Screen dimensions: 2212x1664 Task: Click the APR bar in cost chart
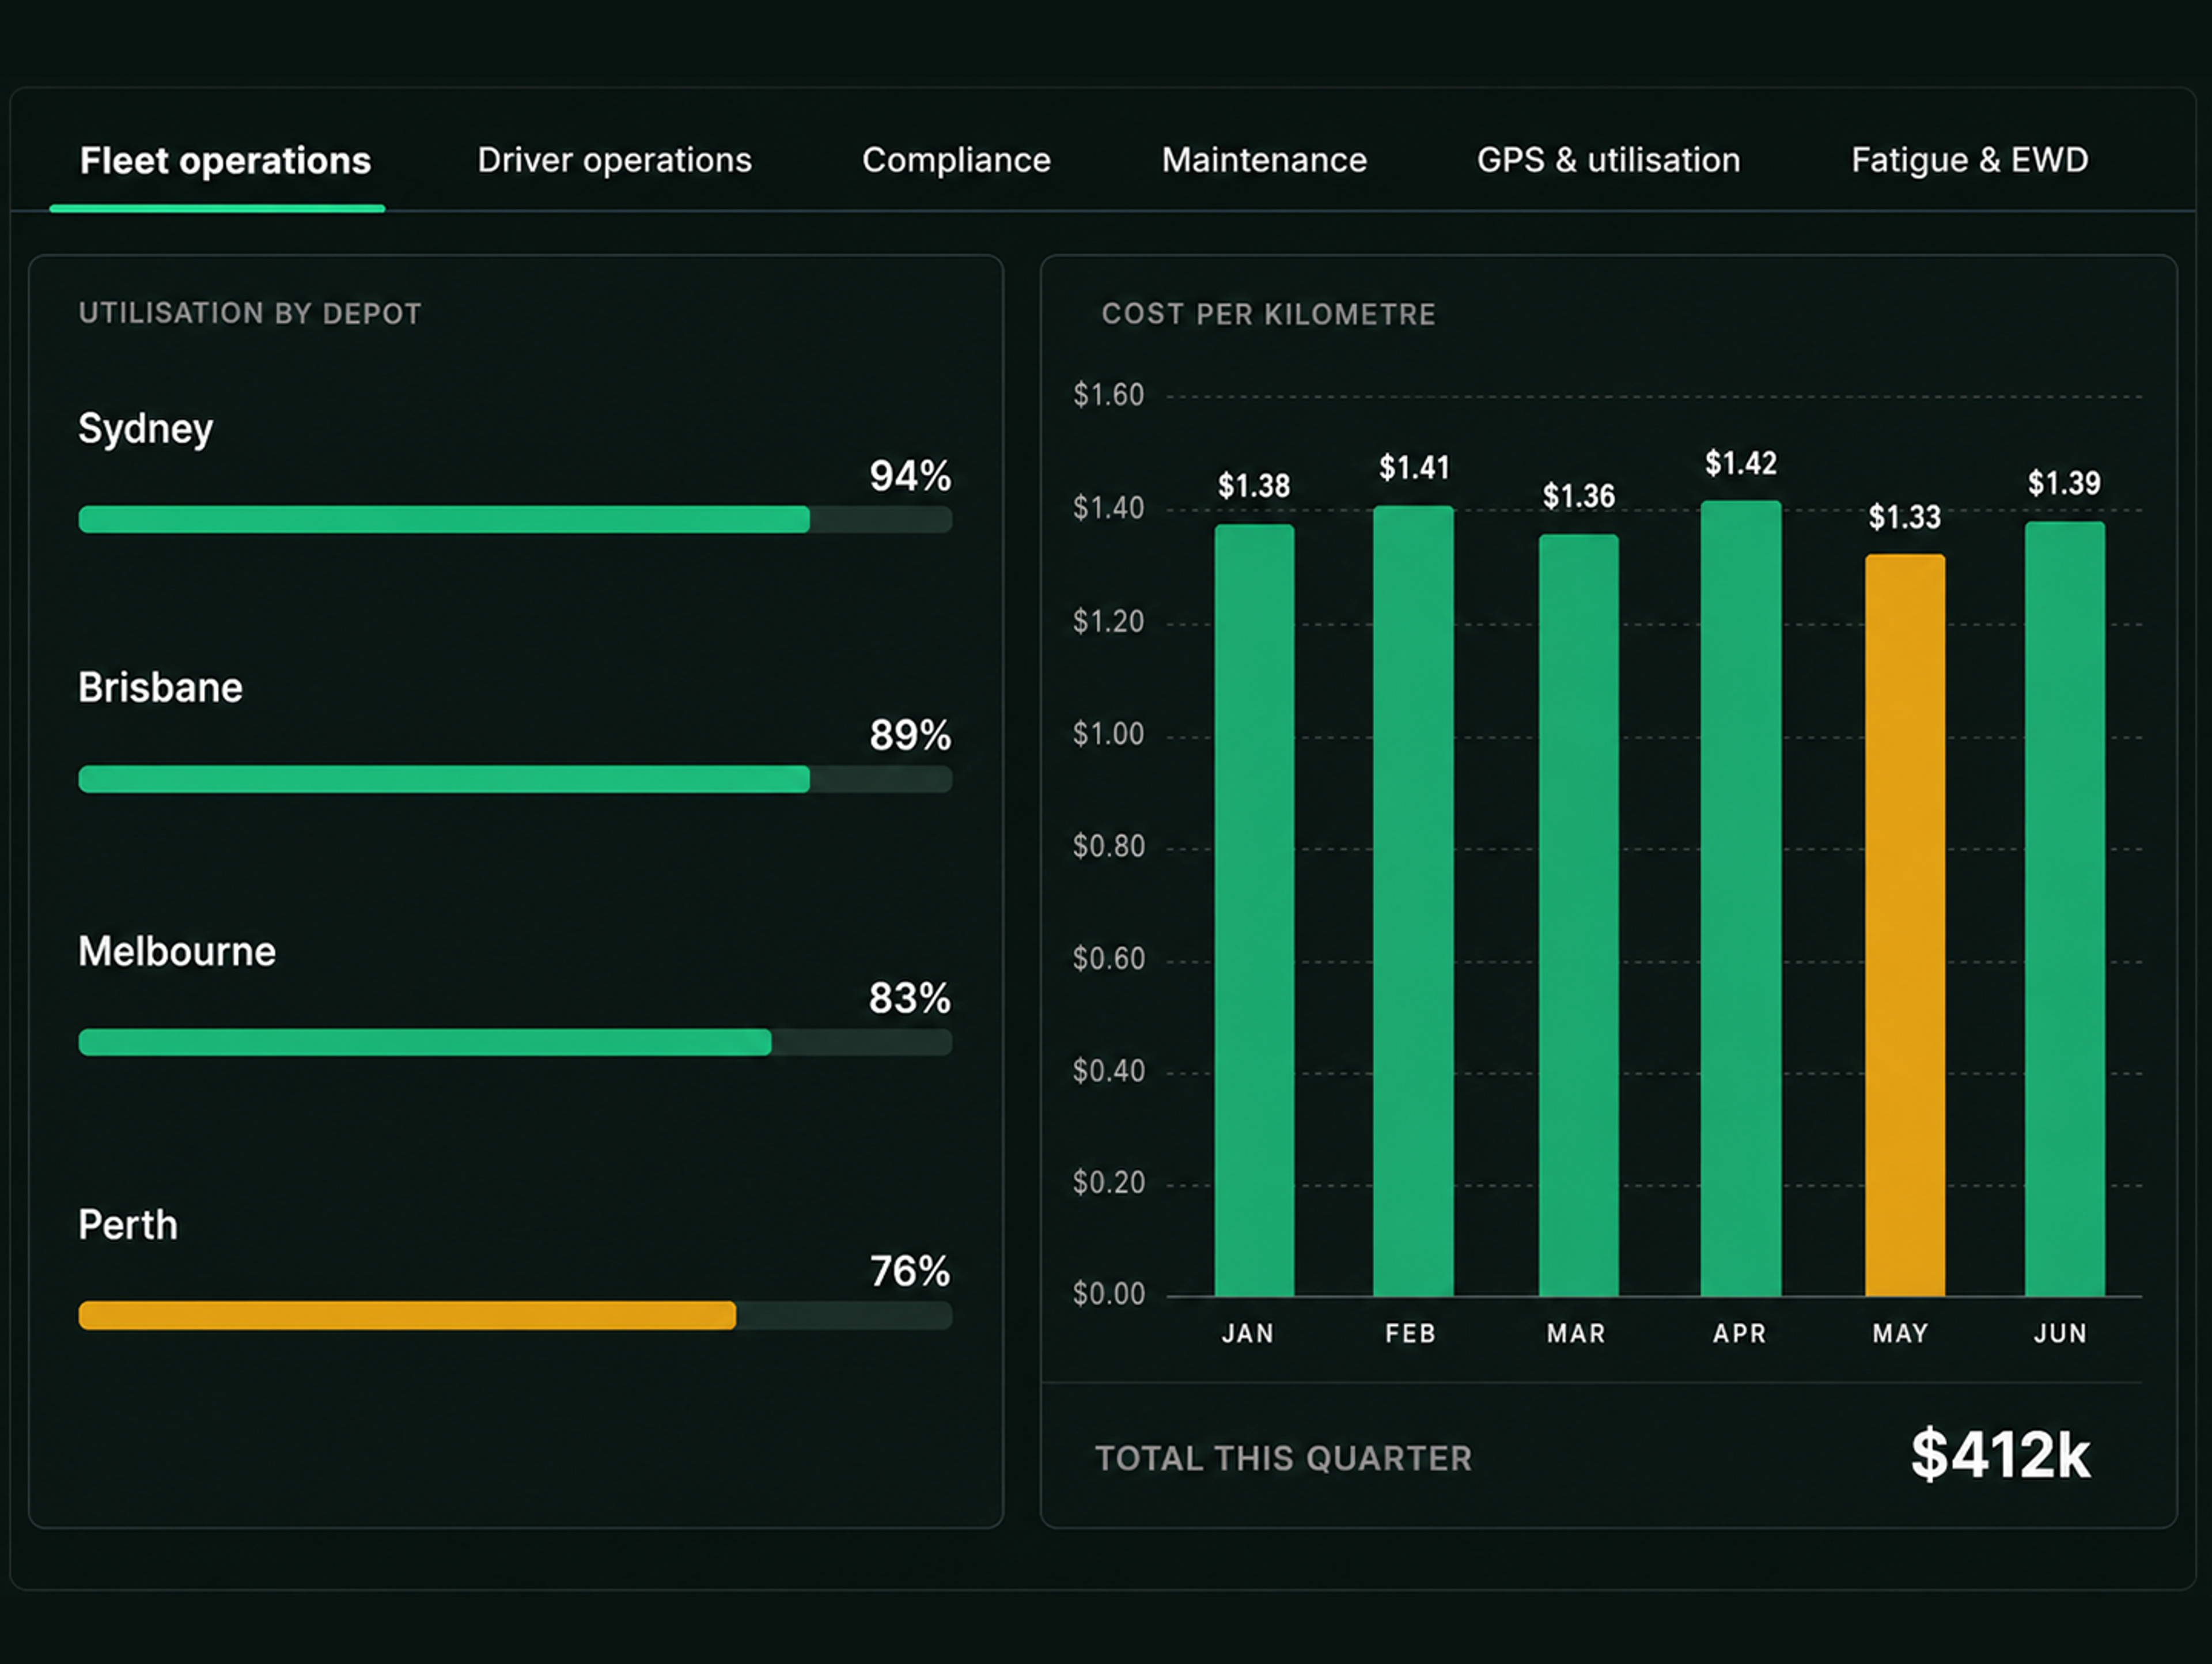coord(1741,898)
